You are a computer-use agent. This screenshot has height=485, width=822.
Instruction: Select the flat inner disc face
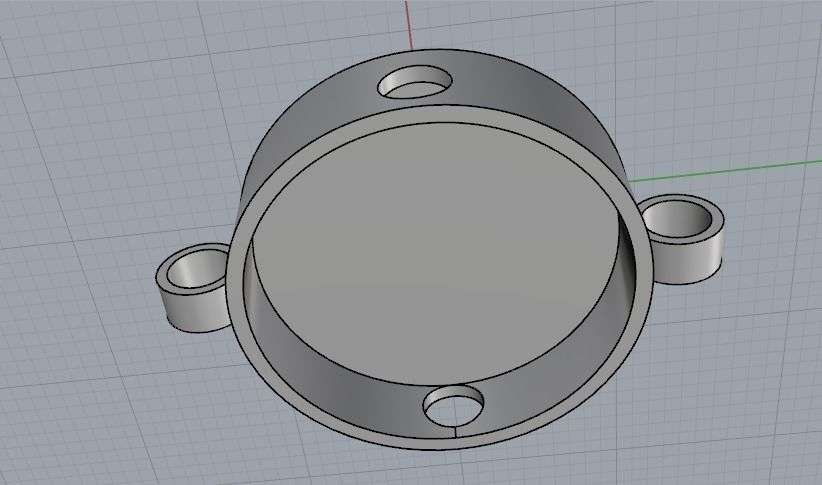click(x=434, y=254)
